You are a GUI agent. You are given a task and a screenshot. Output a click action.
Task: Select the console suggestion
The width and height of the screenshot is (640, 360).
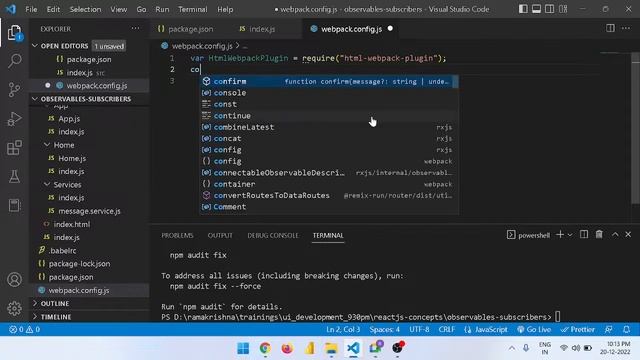pos(329,93)
